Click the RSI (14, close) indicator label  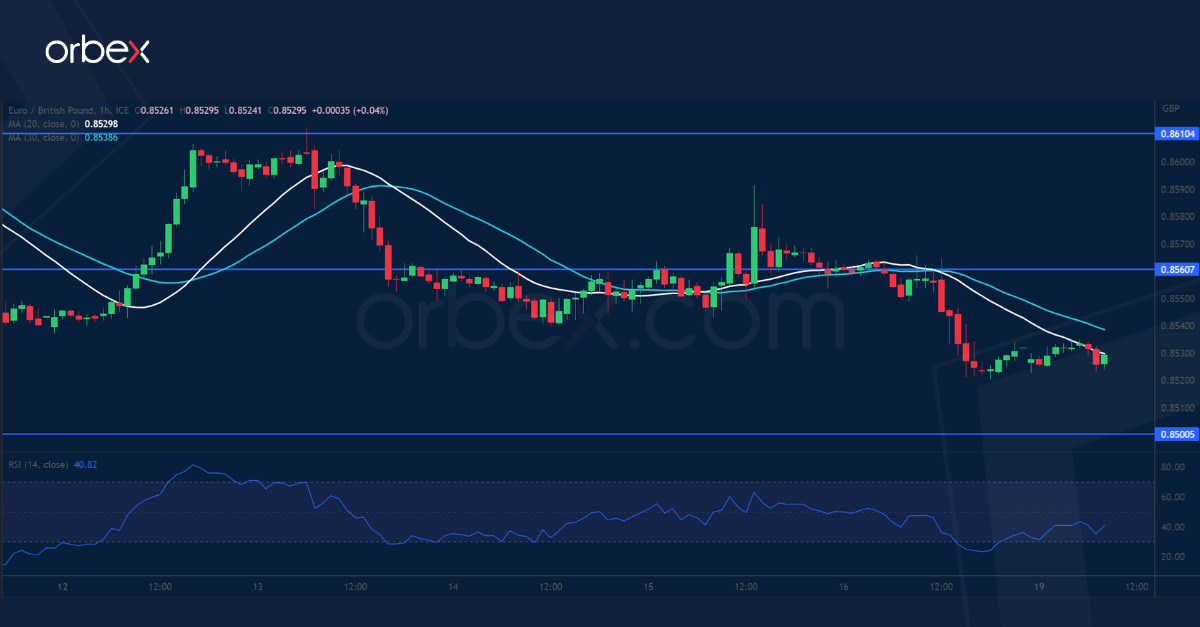point(38,464)
